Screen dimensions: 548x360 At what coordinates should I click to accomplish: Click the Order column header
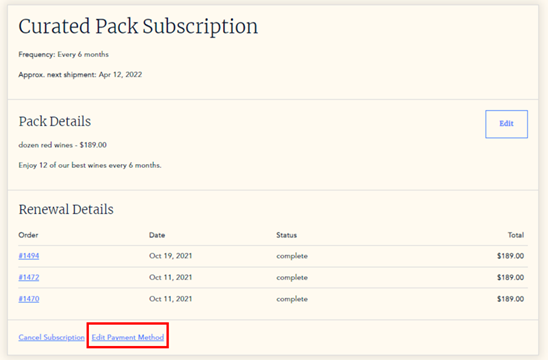point(28,235)
